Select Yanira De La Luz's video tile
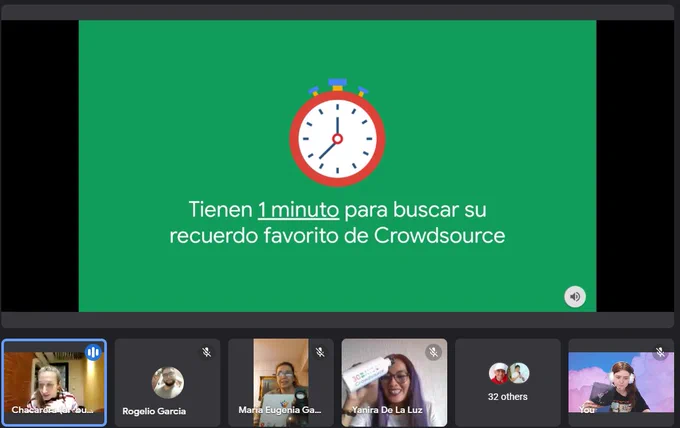The image size is (680, 428). 394,382
